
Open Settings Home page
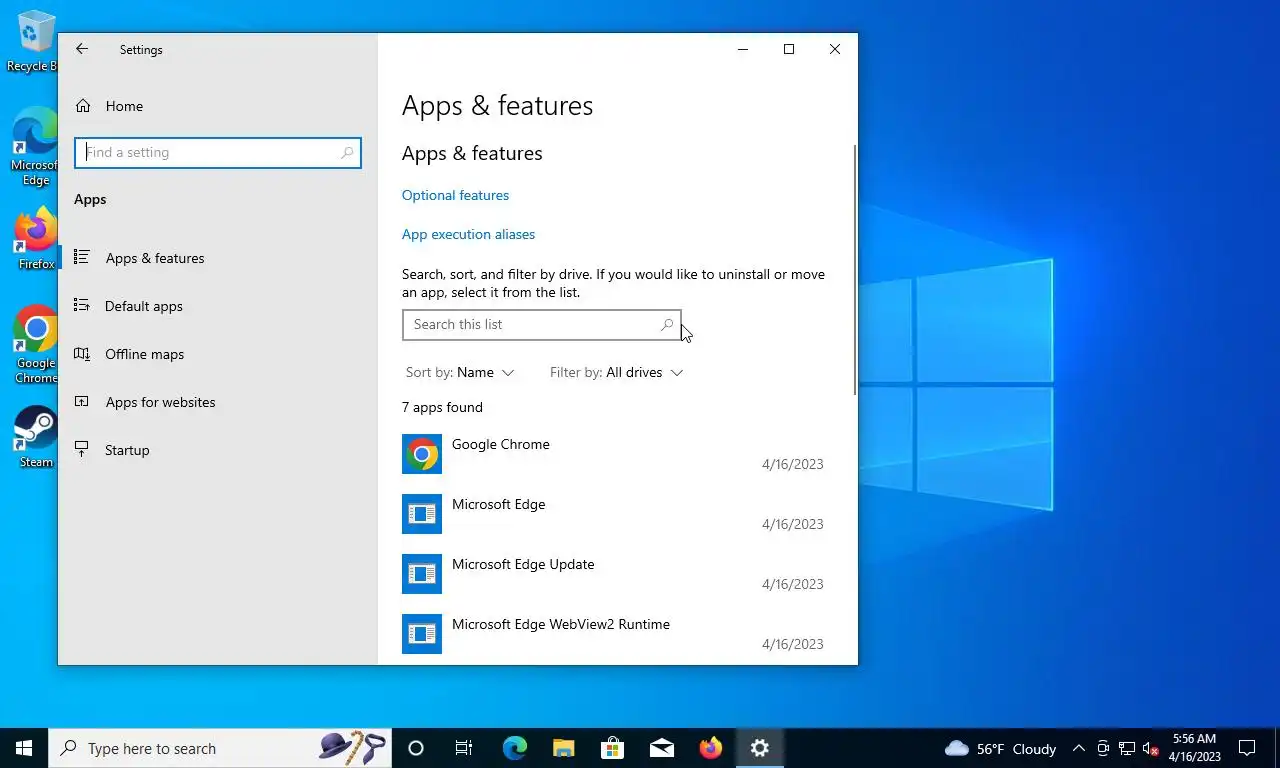(110, 106)
